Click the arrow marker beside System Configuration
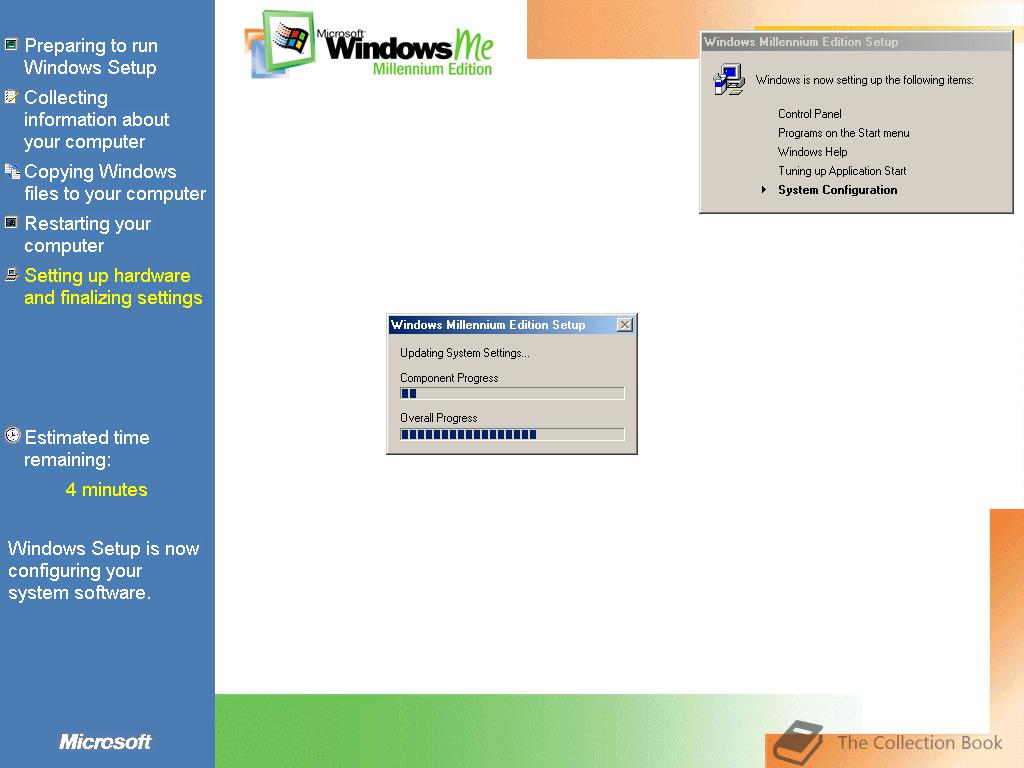 pyautogui.click(x=763, y=190)
